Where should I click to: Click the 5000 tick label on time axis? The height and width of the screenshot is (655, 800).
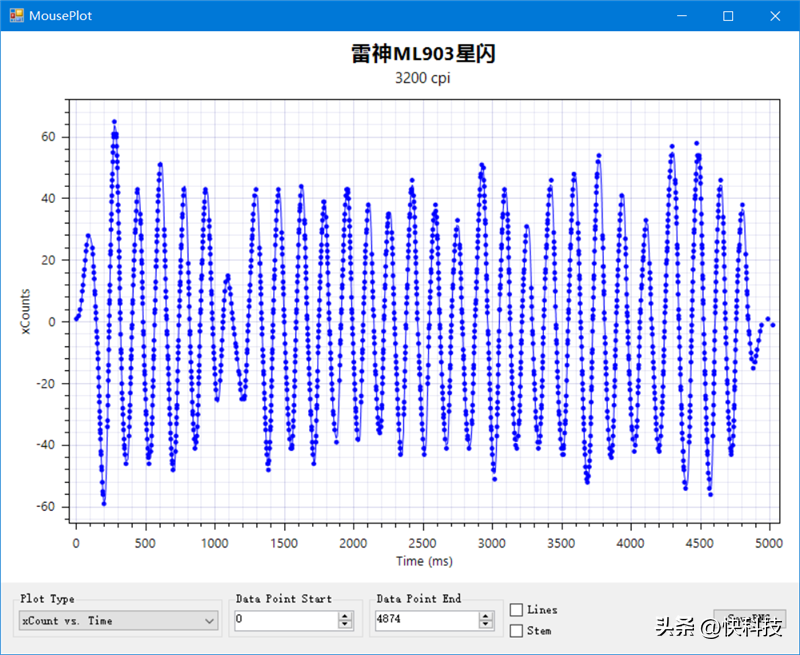pyautogui.click(x=769, y=543)
